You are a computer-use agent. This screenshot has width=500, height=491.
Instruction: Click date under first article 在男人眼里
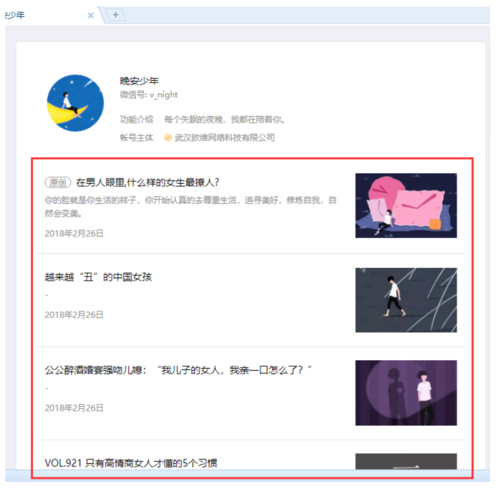[74, 233]
